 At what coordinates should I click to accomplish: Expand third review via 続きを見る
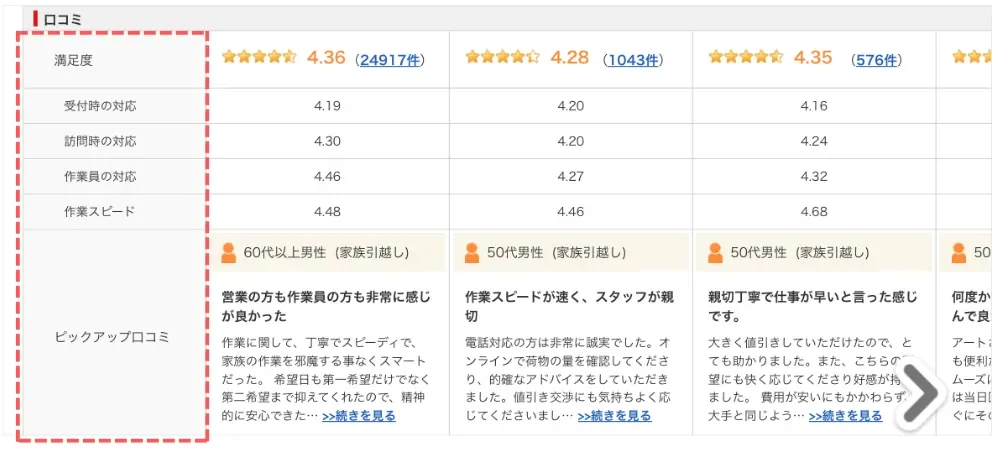(845, 416)
